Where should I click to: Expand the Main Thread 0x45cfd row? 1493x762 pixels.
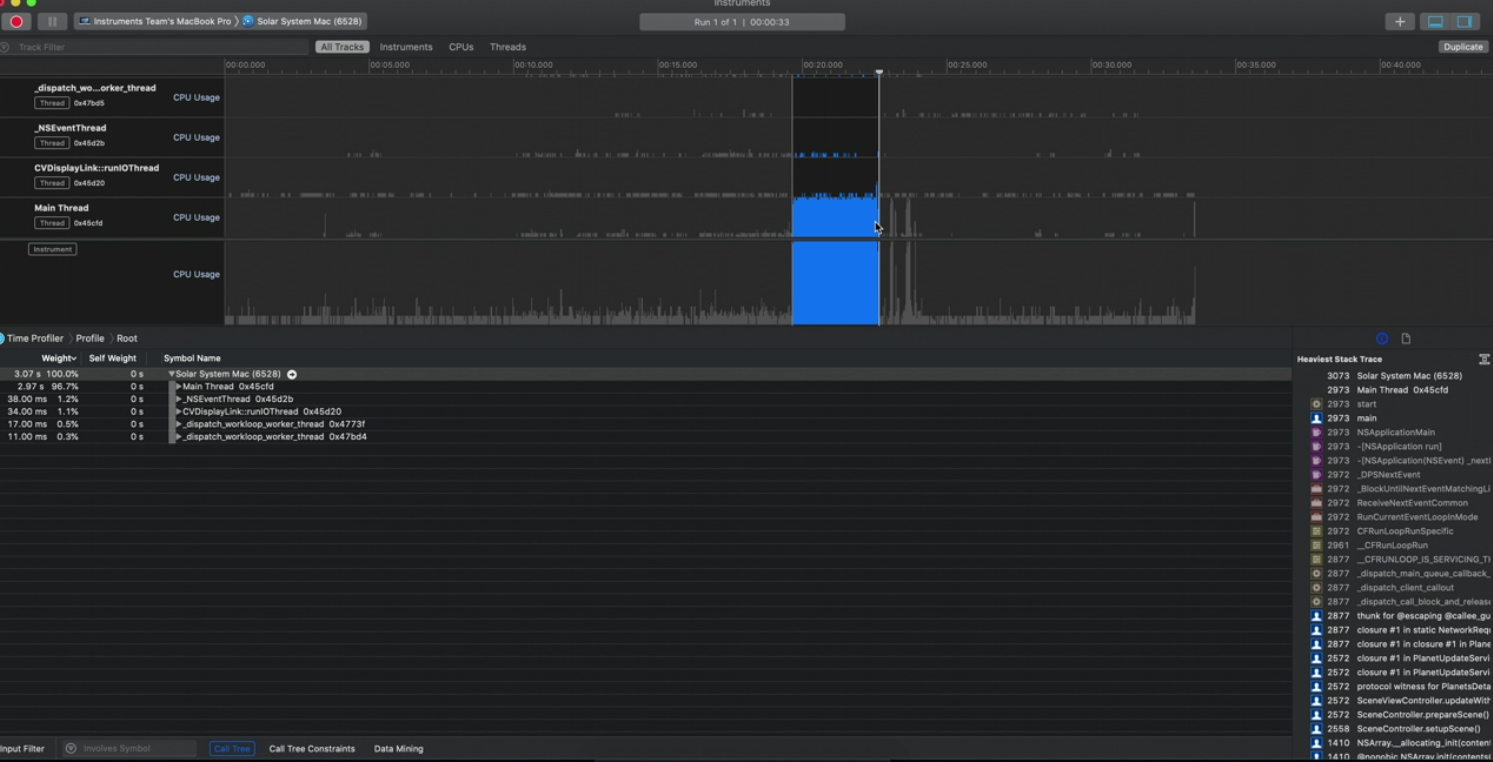tap(179, 387)
